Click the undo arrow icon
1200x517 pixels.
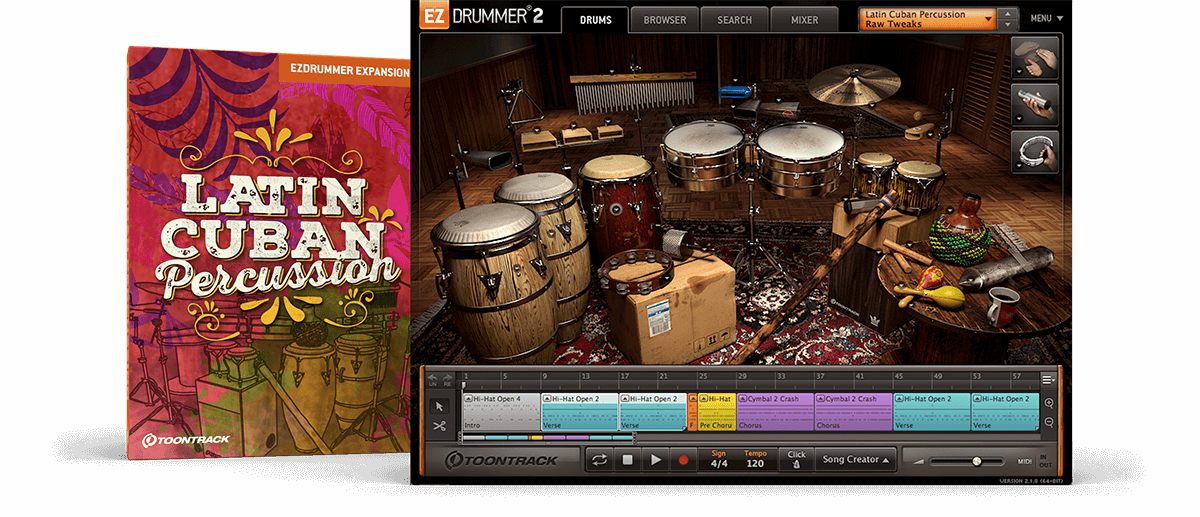pyautogui.click(x=433, y=380)
